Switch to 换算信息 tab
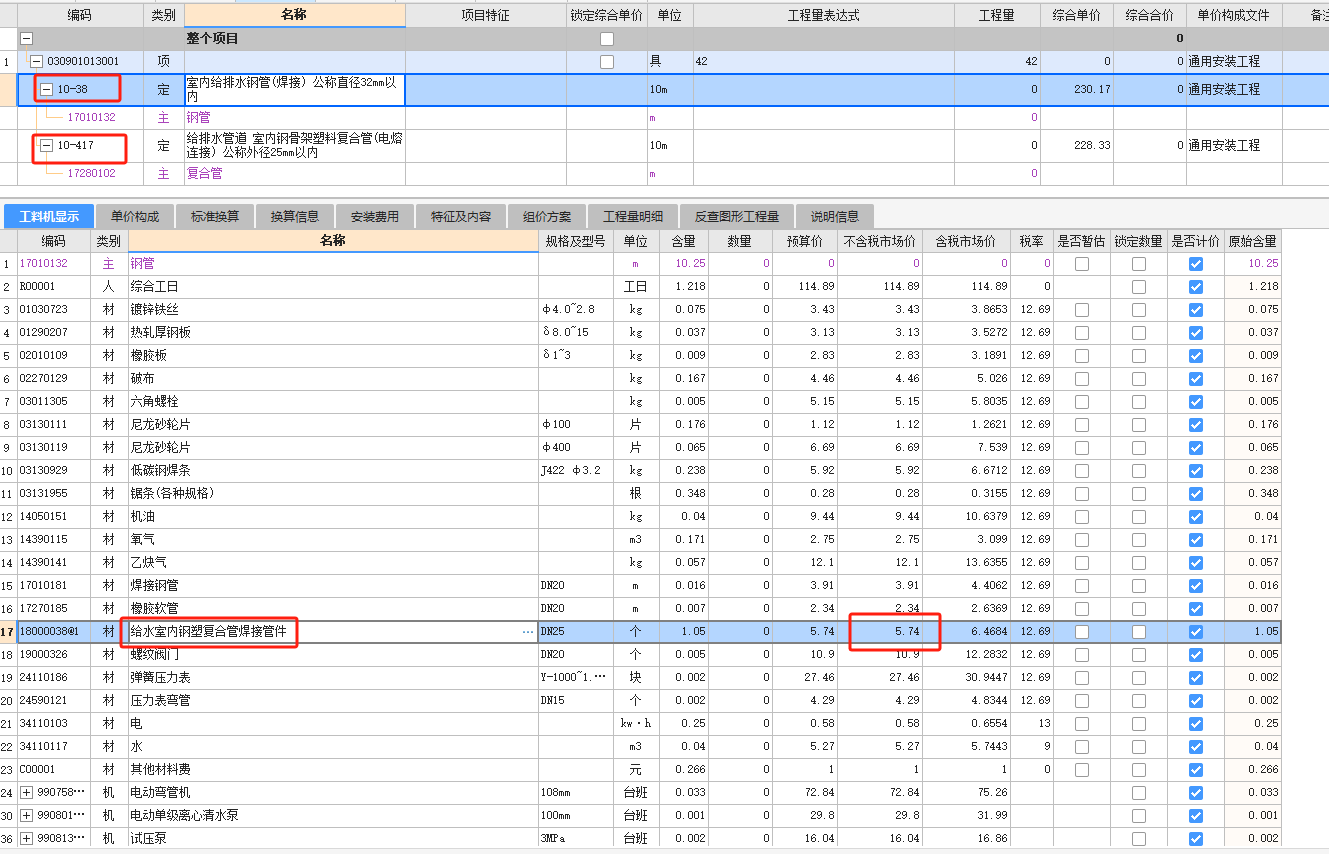Viewport: 1329px width, 854px height. tap(295, 216)
